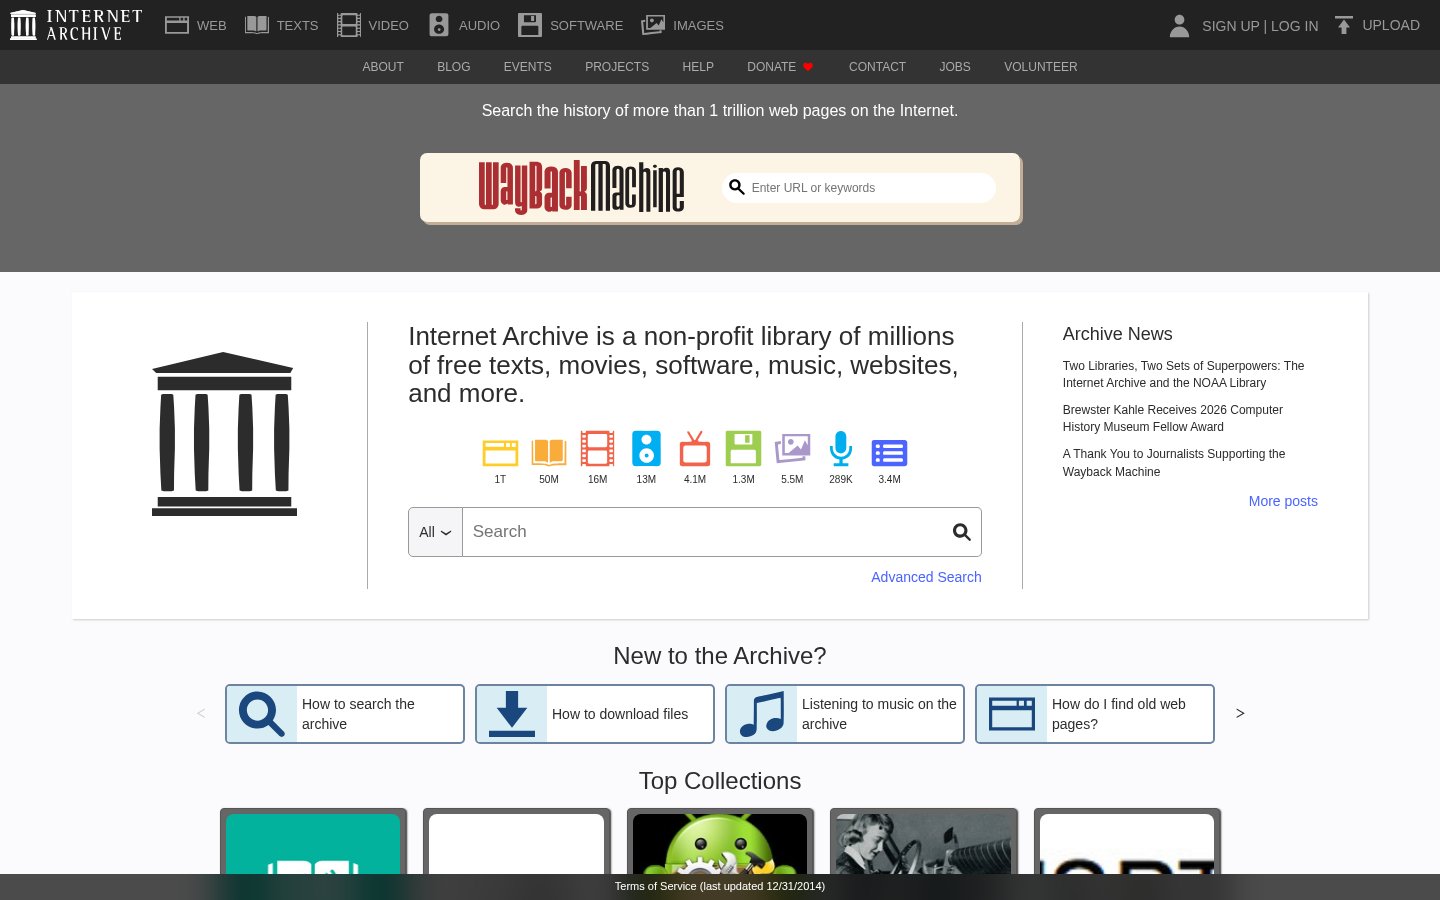Open the Audio speaker icon in navbar
Image resolution: width=1440 pixels, height=900 pixels.
(439, 25)
